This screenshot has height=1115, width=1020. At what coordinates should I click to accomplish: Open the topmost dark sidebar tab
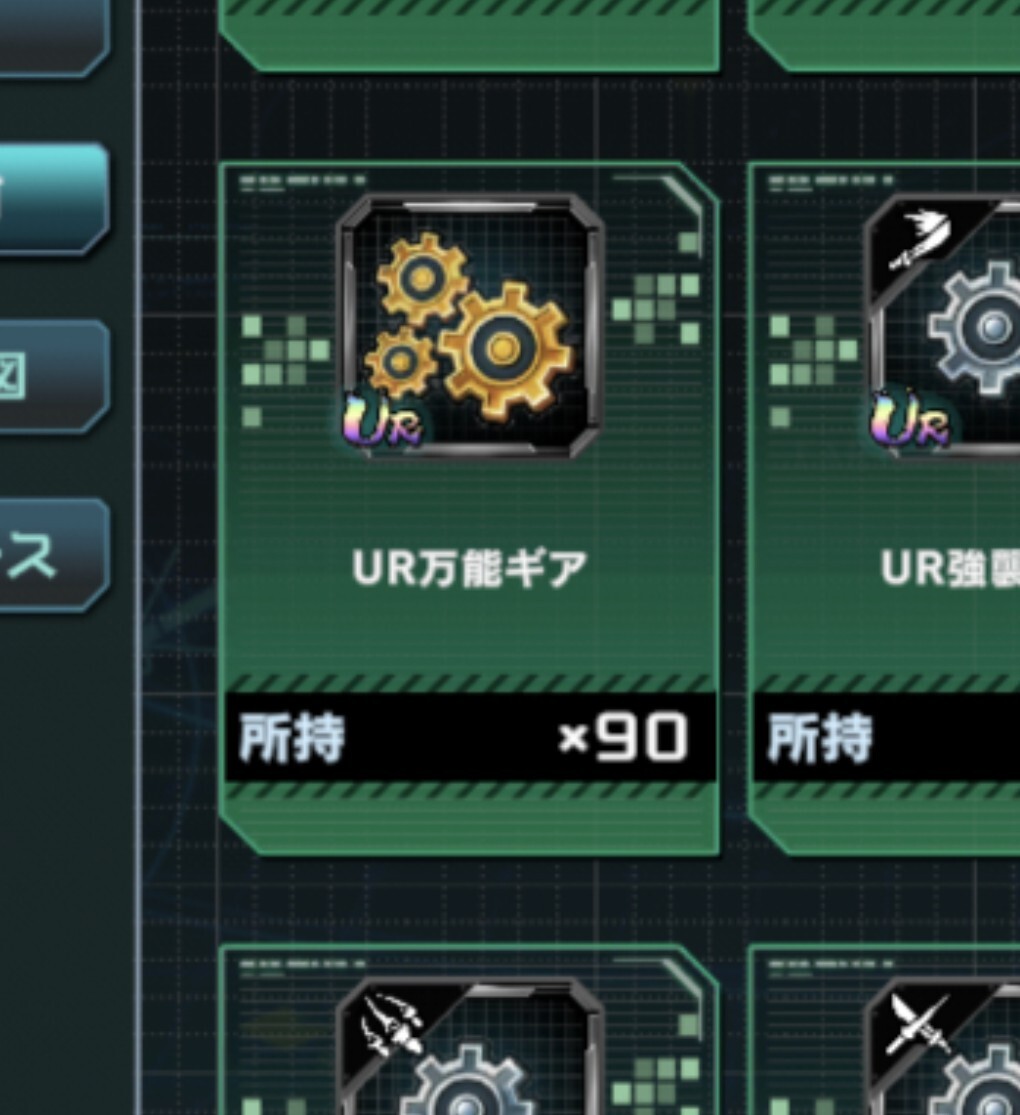[54, 36]
